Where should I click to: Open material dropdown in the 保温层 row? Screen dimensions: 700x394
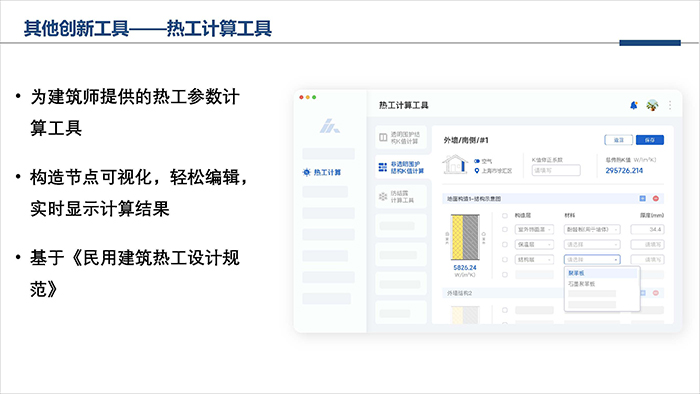(592, 245)
